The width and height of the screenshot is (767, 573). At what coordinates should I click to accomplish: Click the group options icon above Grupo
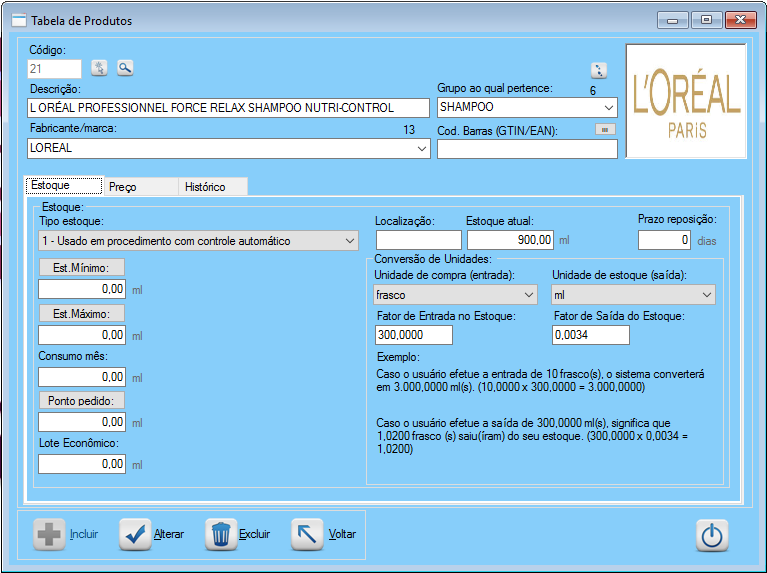click(x=599, y=70)
